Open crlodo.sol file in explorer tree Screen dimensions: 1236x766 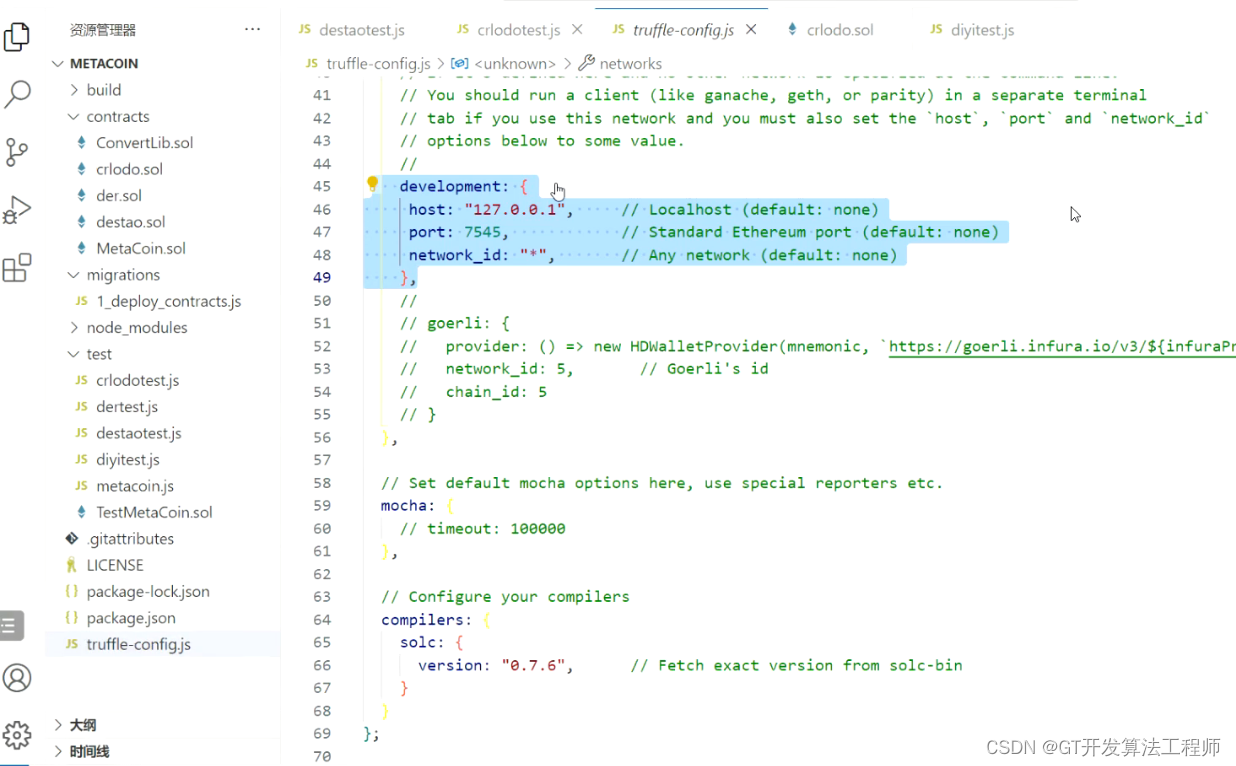[x=129, y=169]
